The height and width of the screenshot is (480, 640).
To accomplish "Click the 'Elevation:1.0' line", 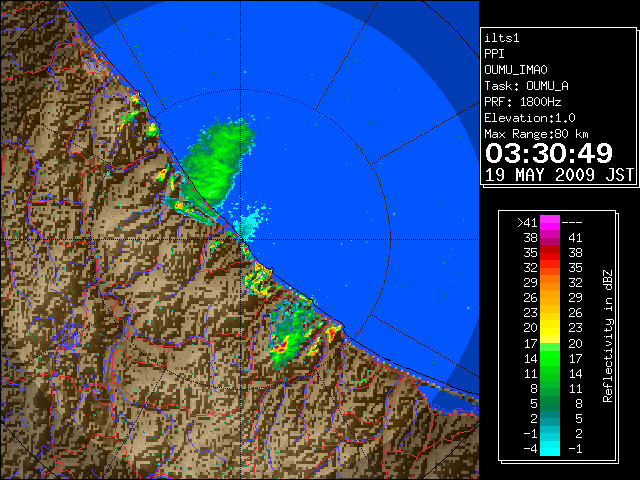I will (x=530, y=118).
